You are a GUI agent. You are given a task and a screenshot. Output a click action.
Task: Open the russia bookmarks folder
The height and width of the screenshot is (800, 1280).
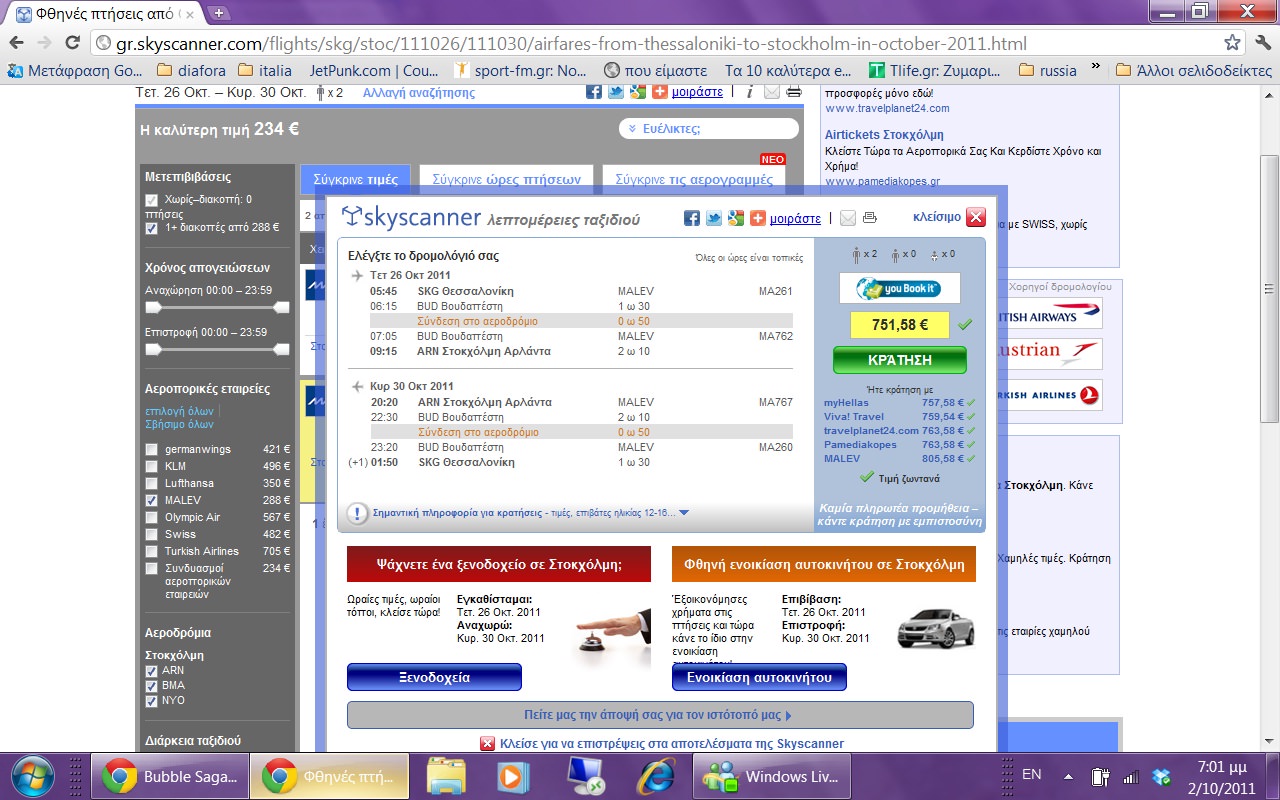pyautogui.click(x=1047, y=70)
